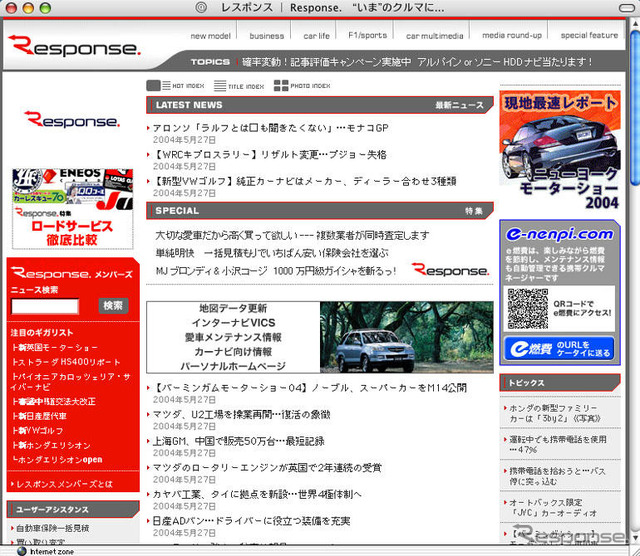640x556 pixels.
Task: Open the WRCキプロスラリー result headline
Action: [269, 155]
